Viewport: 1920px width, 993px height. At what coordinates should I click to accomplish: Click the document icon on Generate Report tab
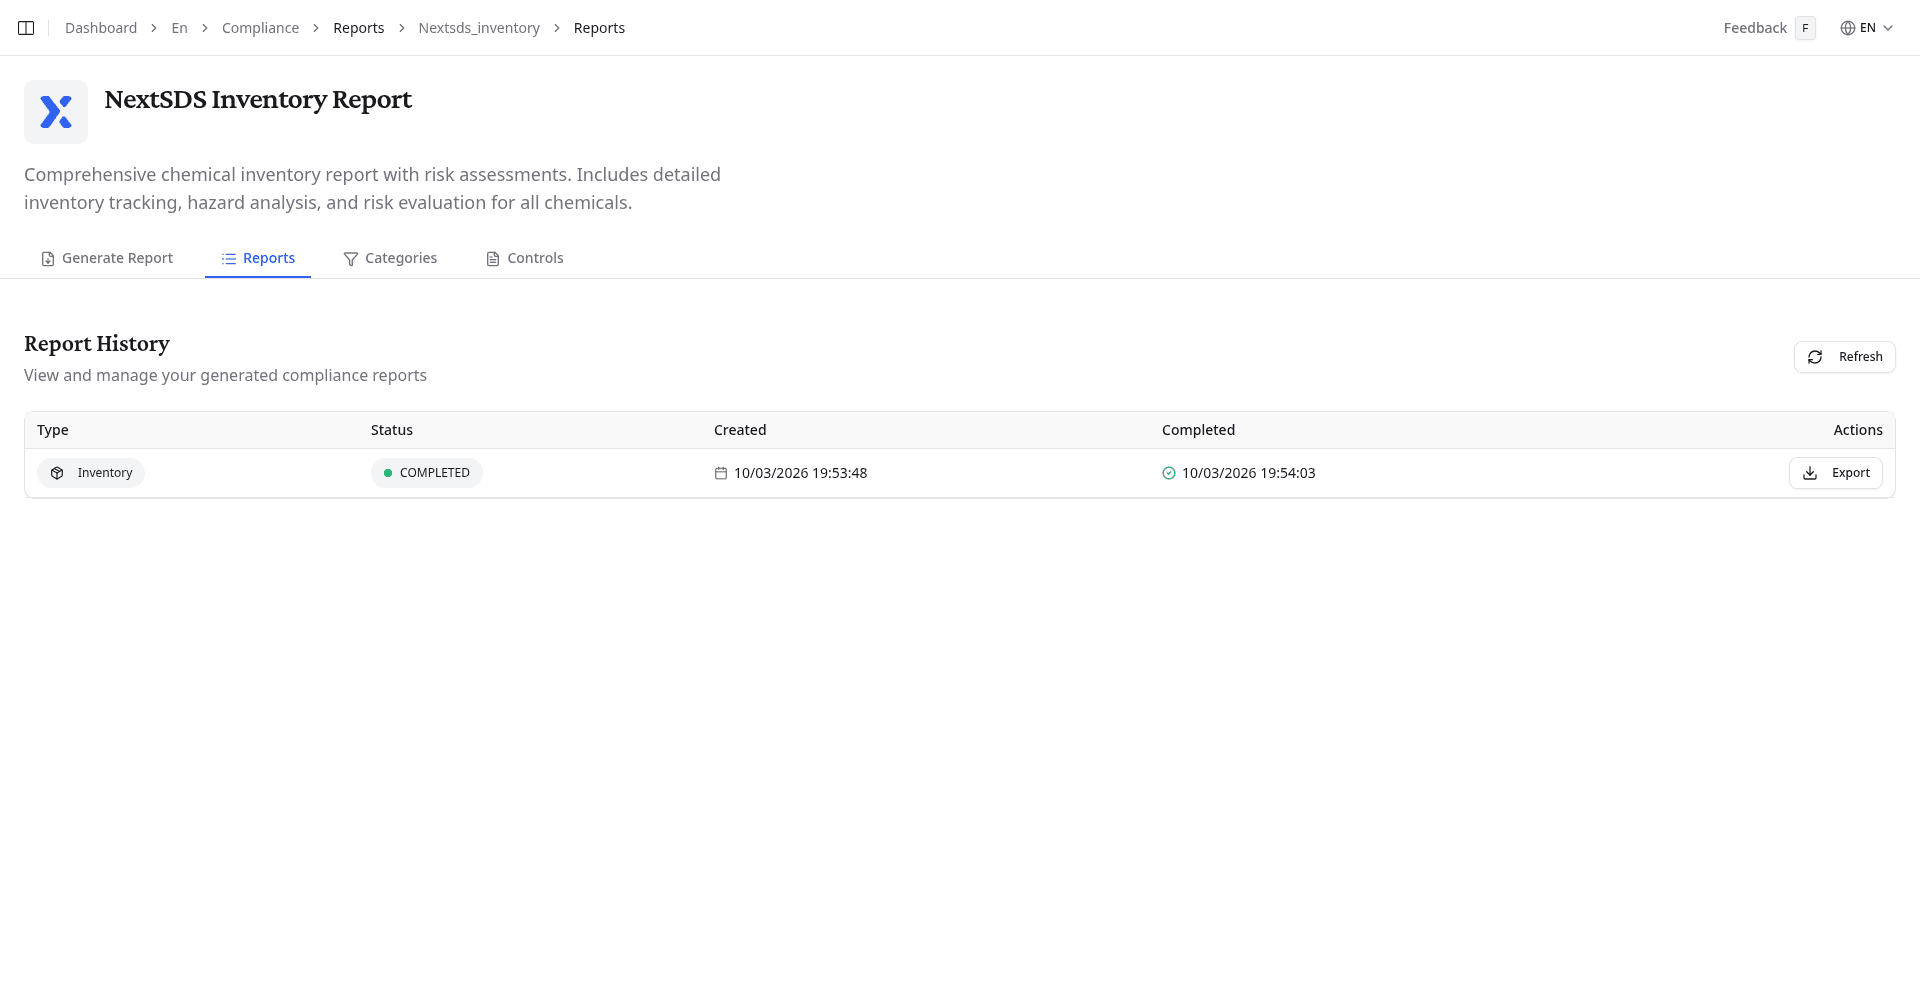coord(48,258)
